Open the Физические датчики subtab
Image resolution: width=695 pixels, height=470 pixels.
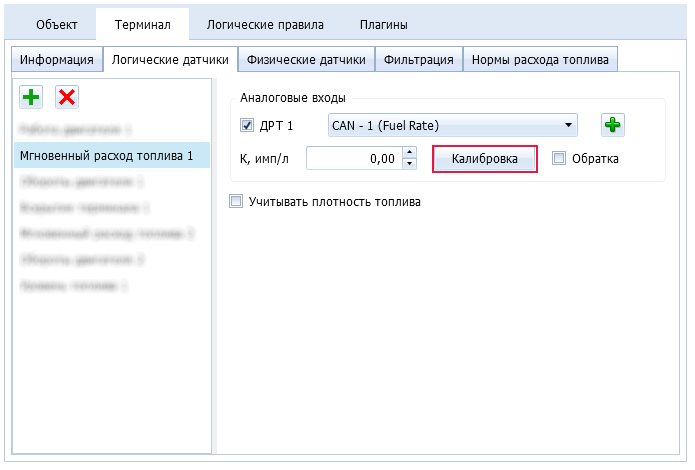pyautogui.click(x=306, y=59)
